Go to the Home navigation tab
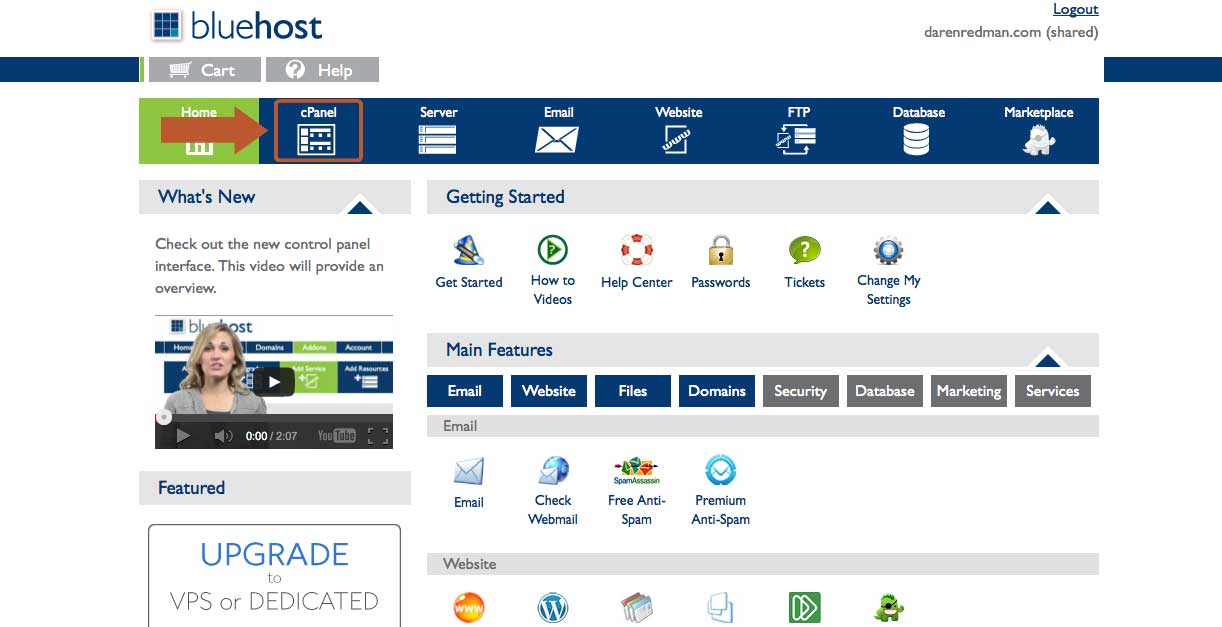Screen dimensions: 1222x627 [x=199, y=131]
